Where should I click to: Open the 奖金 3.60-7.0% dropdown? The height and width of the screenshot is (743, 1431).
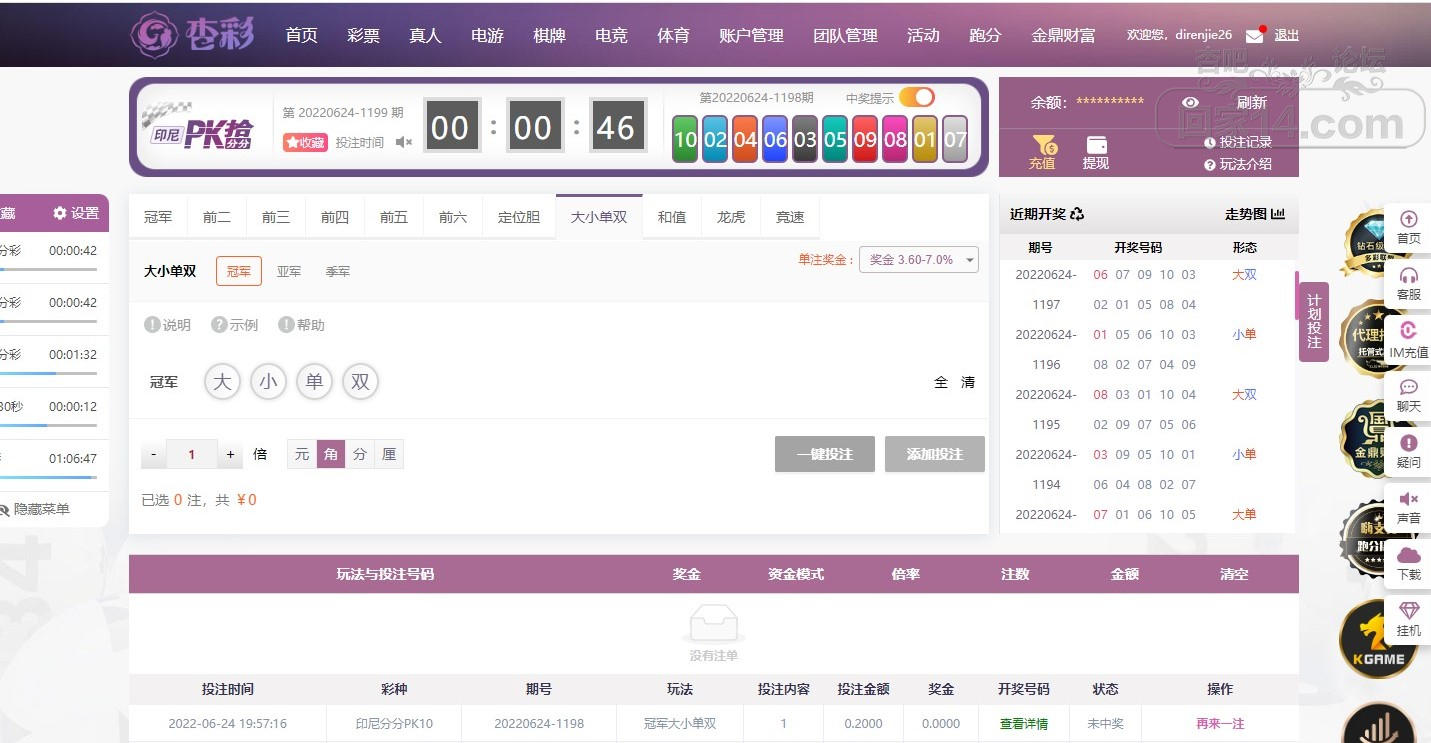tap(919, 260)
